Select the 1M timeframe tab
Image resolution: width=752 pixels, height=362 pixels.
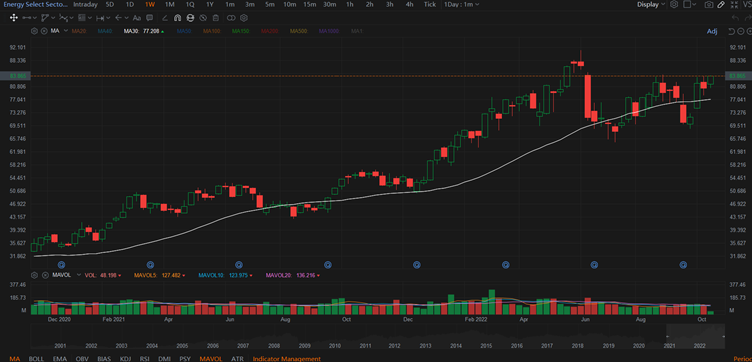[x=169, y=4]
